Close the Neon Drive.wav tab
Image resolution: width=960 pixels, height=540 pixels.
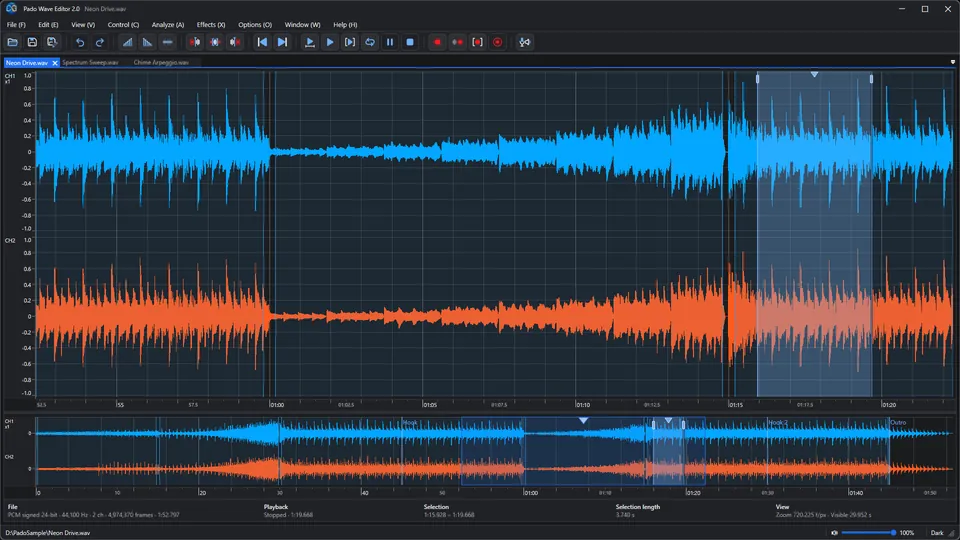tap(55, 62)
